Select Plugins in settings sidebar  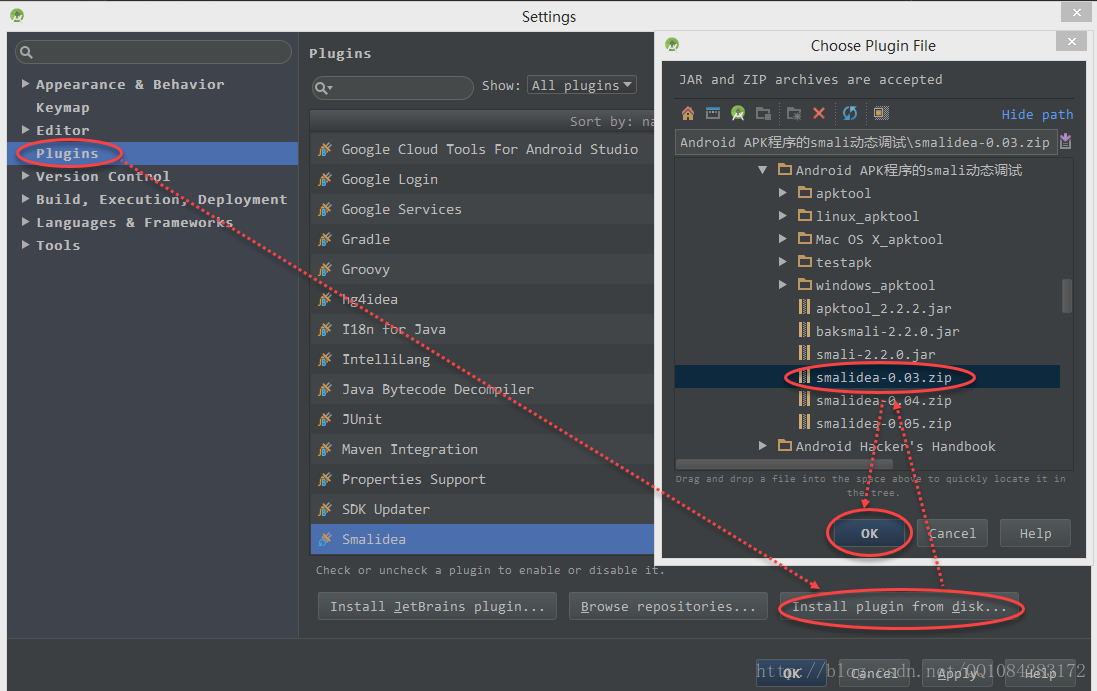click(153, 153)
